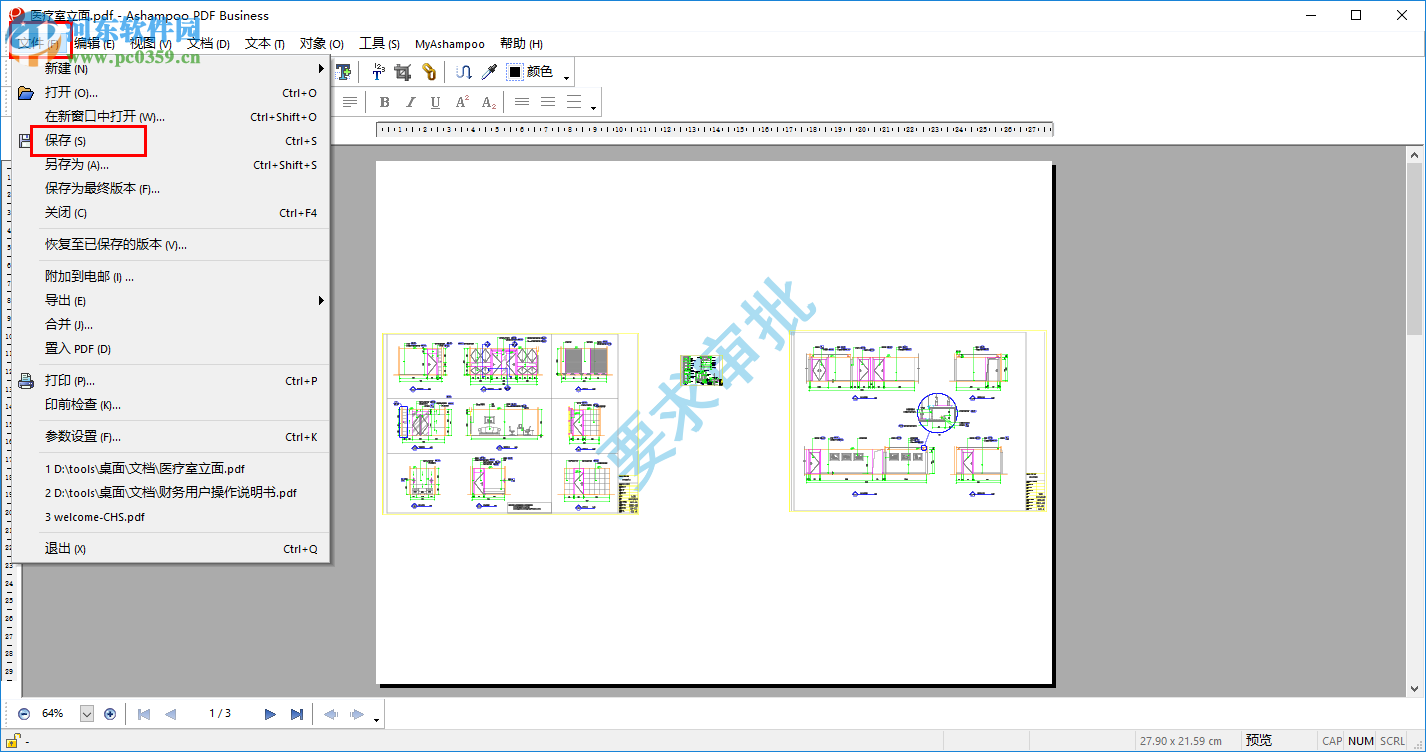Screen dimensions: 1426x752
Task: Choose 另存为 (Save As) menu entry
Action: 77,165
